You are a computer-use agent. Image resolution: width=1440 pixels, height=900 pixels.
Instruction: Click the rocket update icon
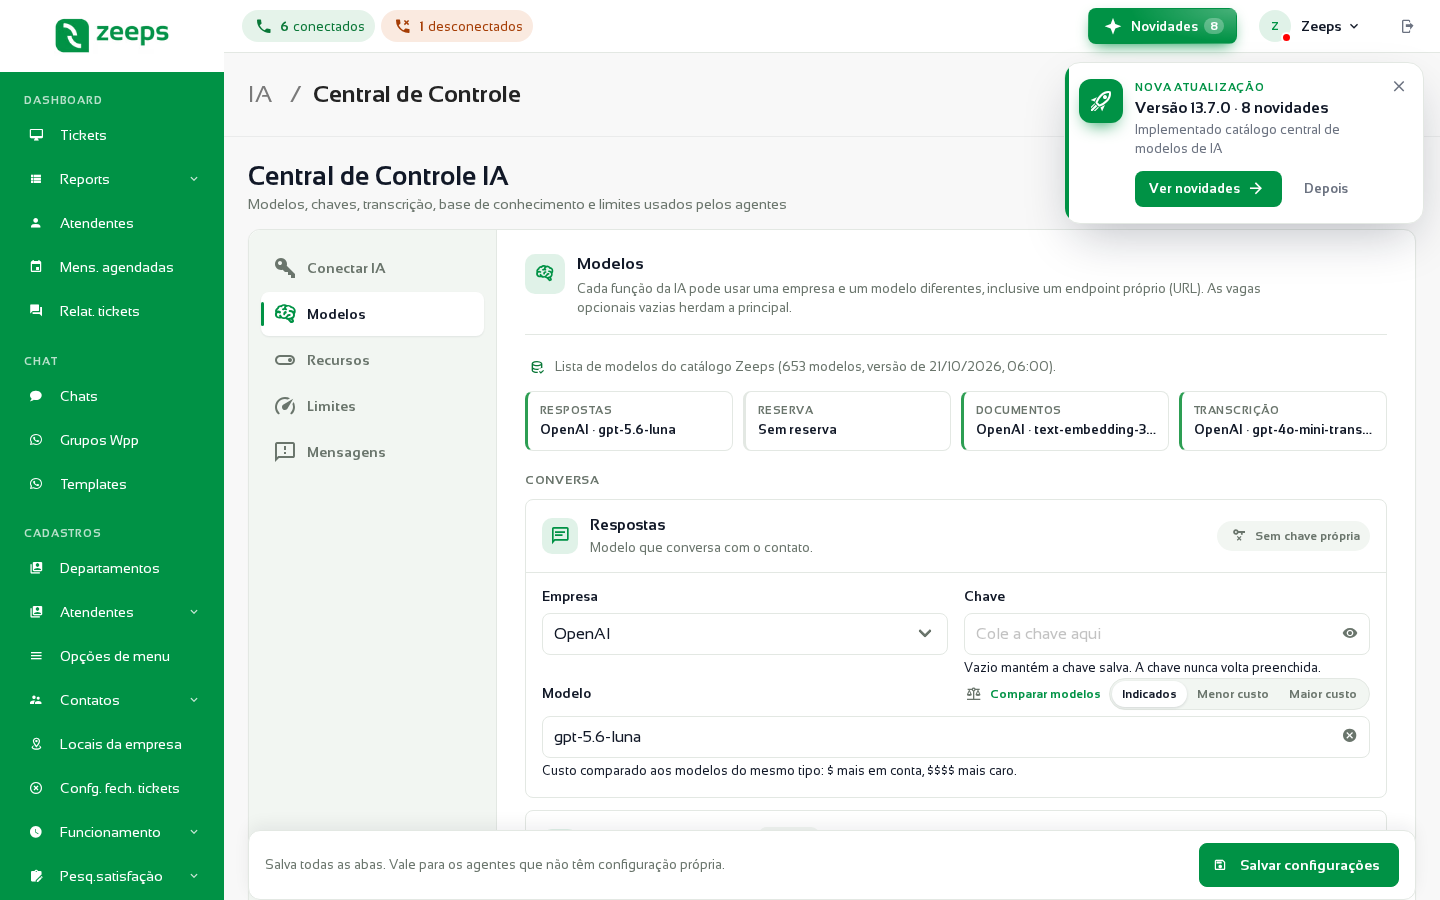[x=1101, y=101]
